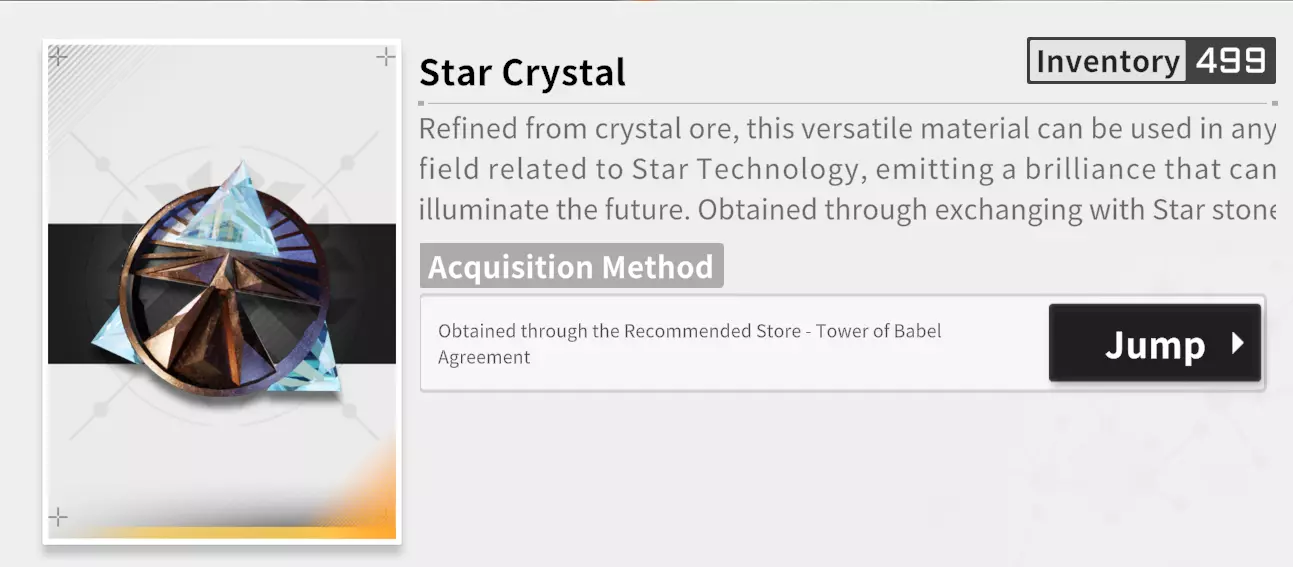Click the bottom-left plus corner mark
The width and height of the screenshot is (1293, 567).
(58, 517)
